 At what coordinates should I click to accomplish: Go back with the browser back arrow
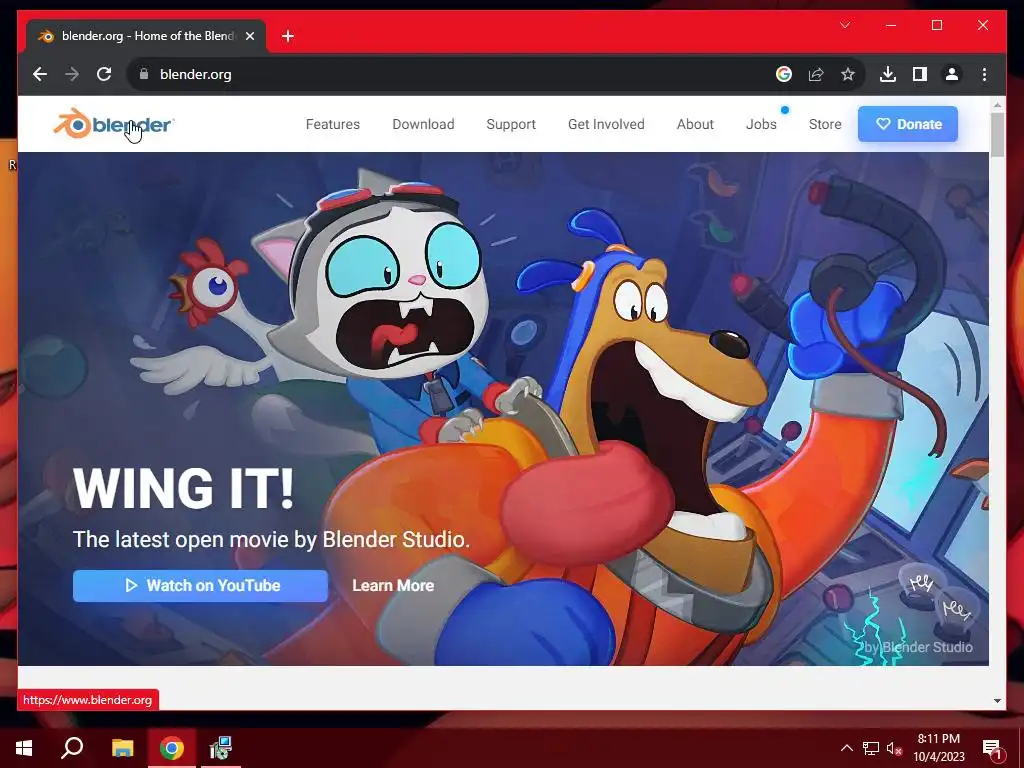[x=40, y=74]
